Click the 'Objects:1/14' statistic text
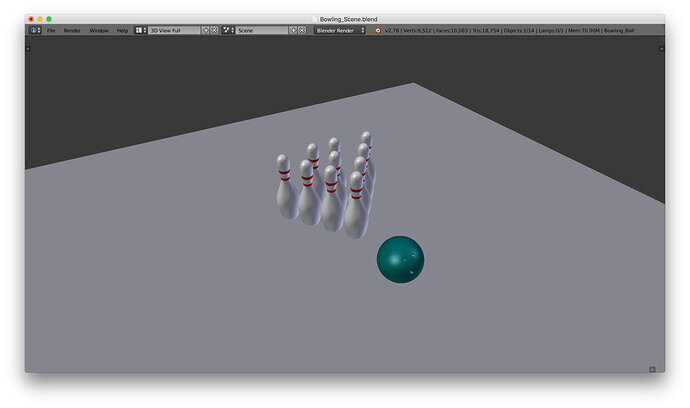 (x=519, y=30)
